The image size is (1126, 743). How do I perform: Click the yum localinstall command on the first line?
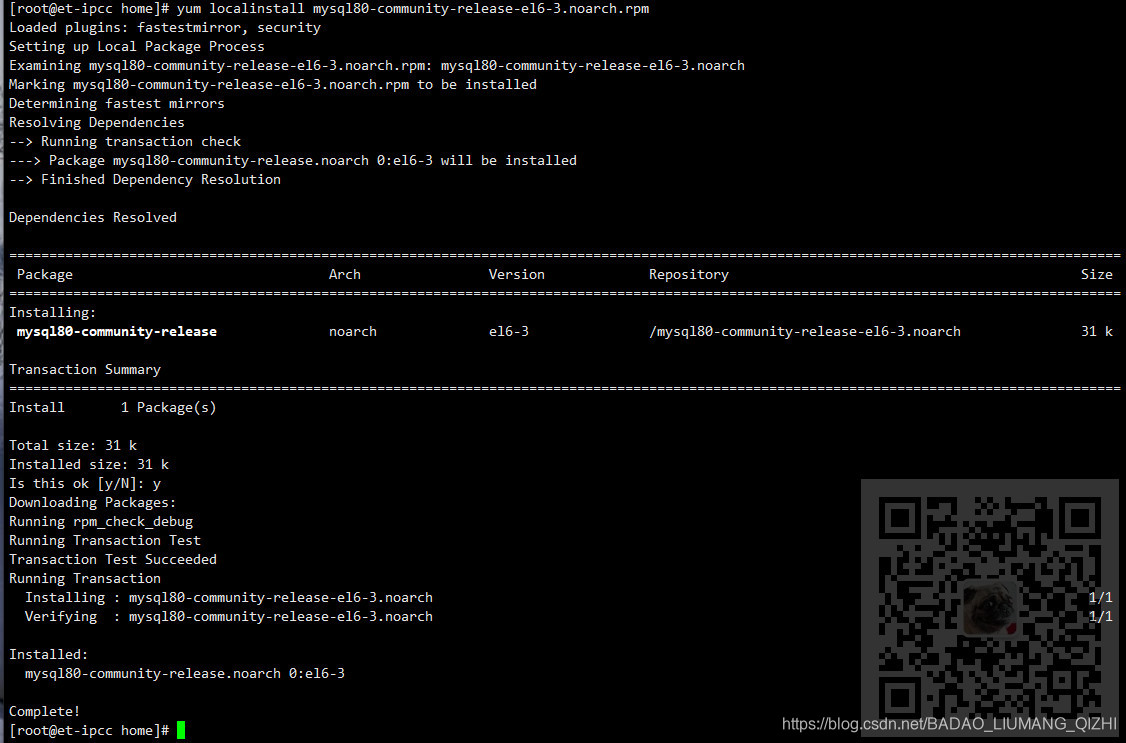(x=413, y=9)
